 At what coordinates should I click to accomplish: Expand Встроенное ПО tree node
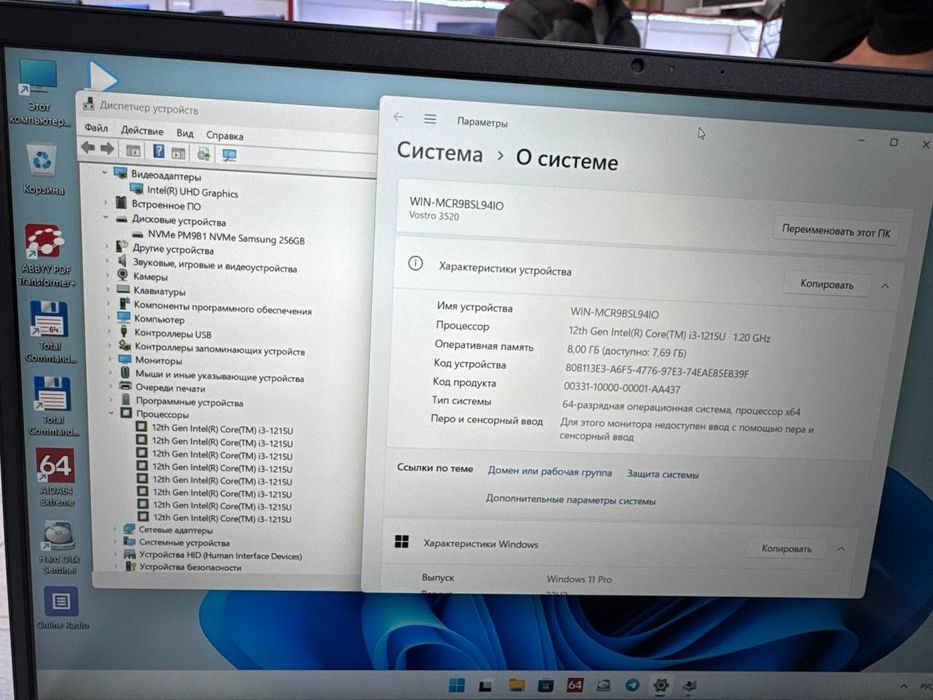point(105,203)
